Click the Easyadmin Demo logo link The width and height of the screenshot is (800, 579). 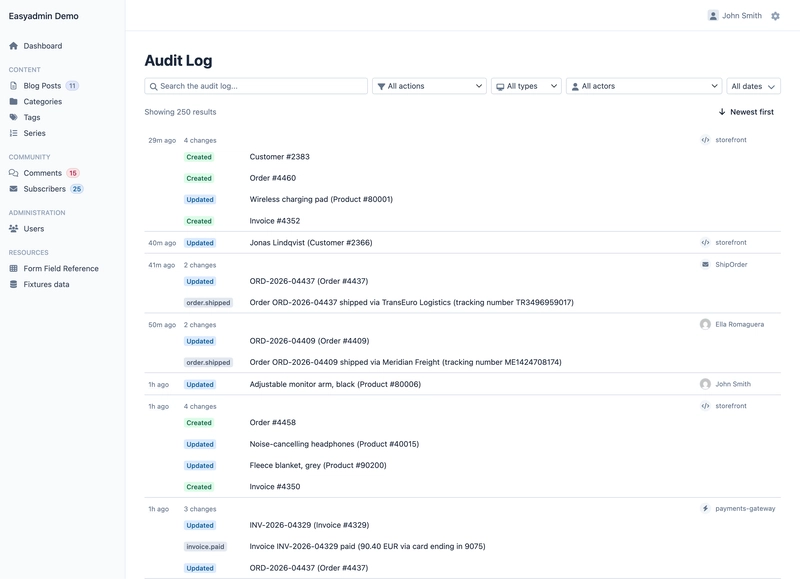[43, 16]
